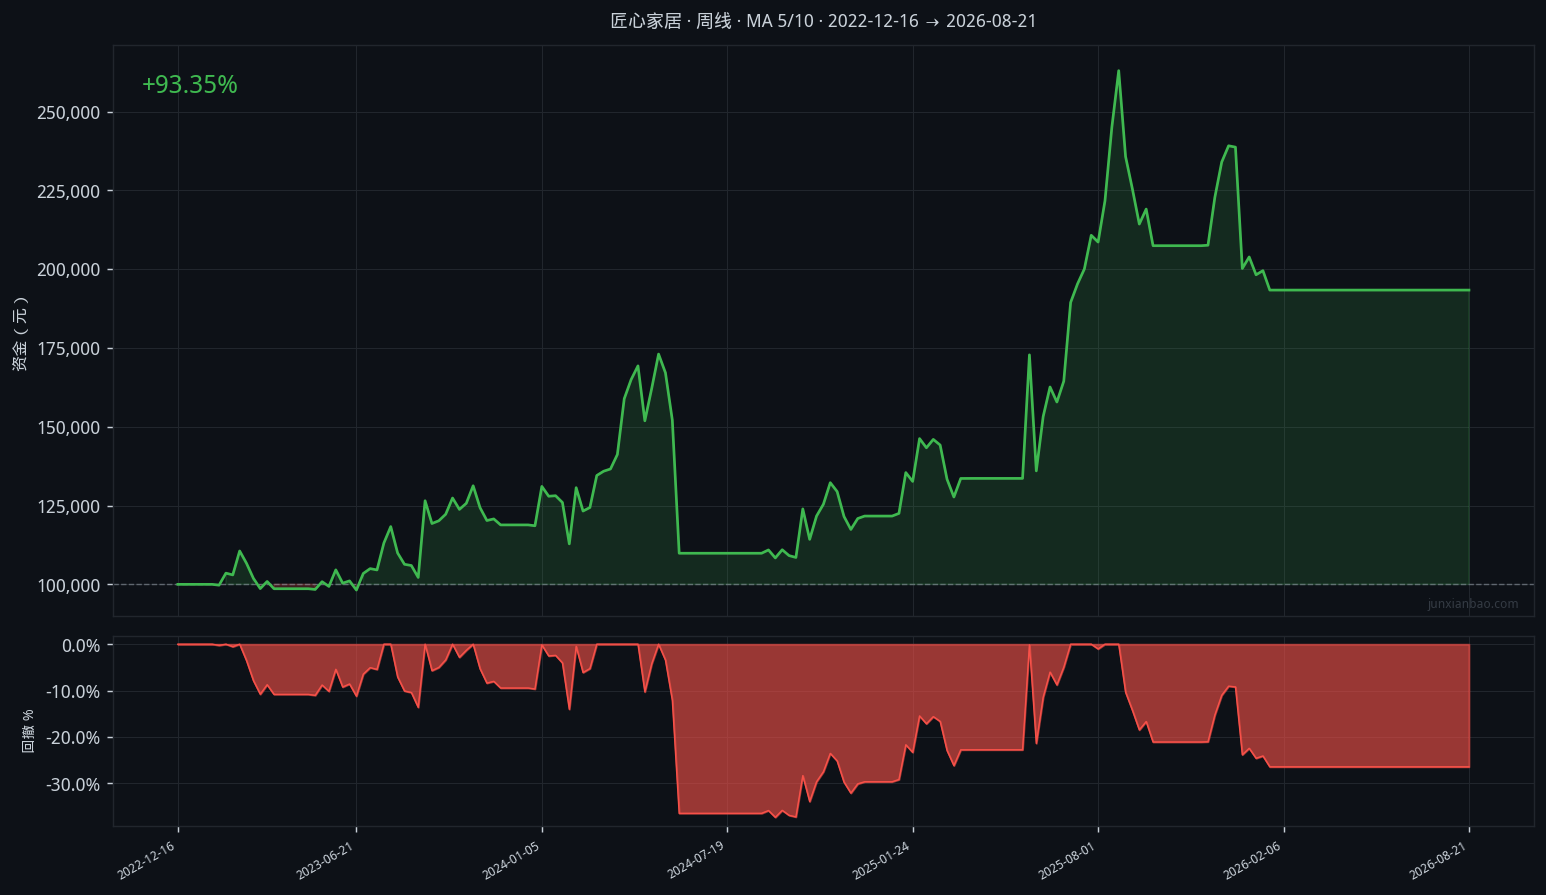This screenshot has height=895, width=1546.
Task: Click the 2026-08-21 date tick
Action: click(x=1437, y=860)
